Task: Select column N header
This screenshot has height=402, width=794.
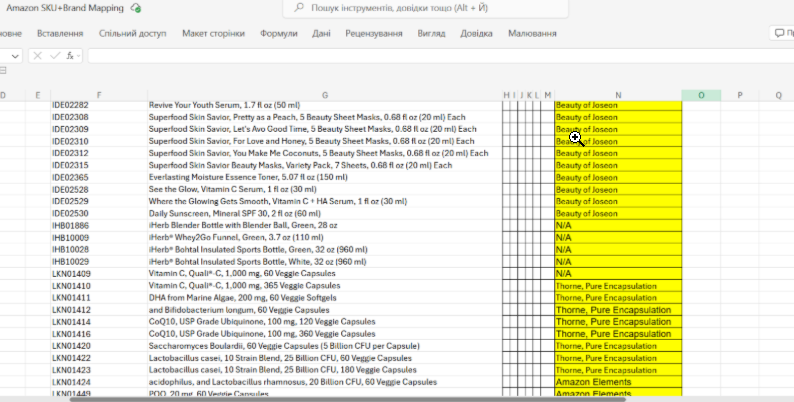Action: (x=618, y=95)
